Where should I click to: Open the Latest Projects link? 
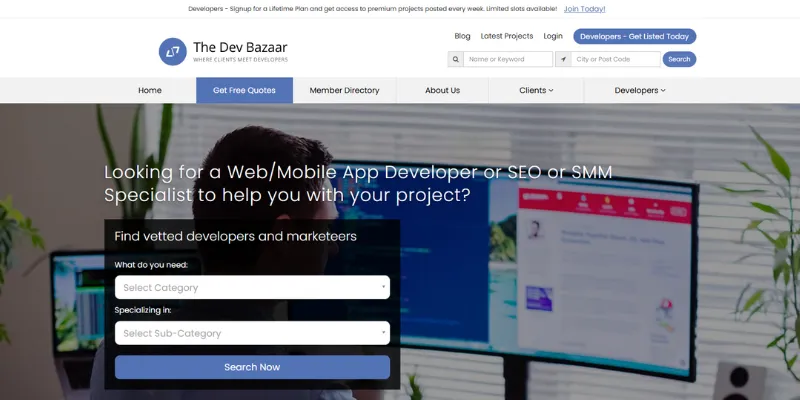point(507,36)
